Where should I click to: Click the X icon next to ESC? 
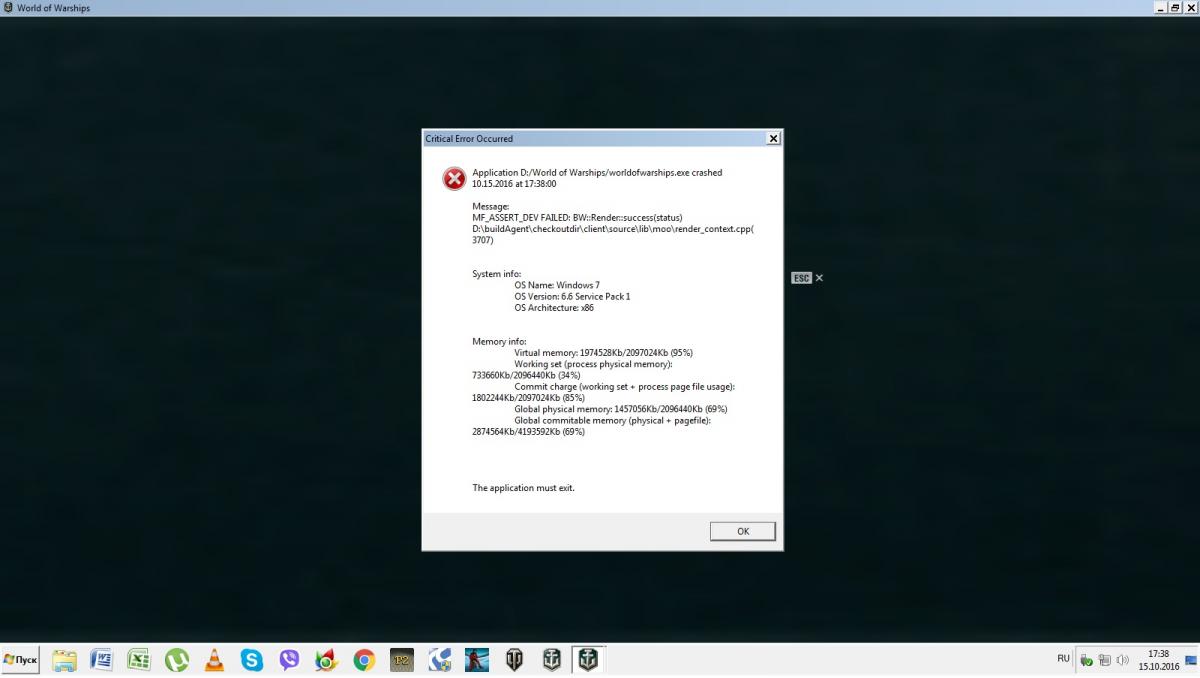820,278
